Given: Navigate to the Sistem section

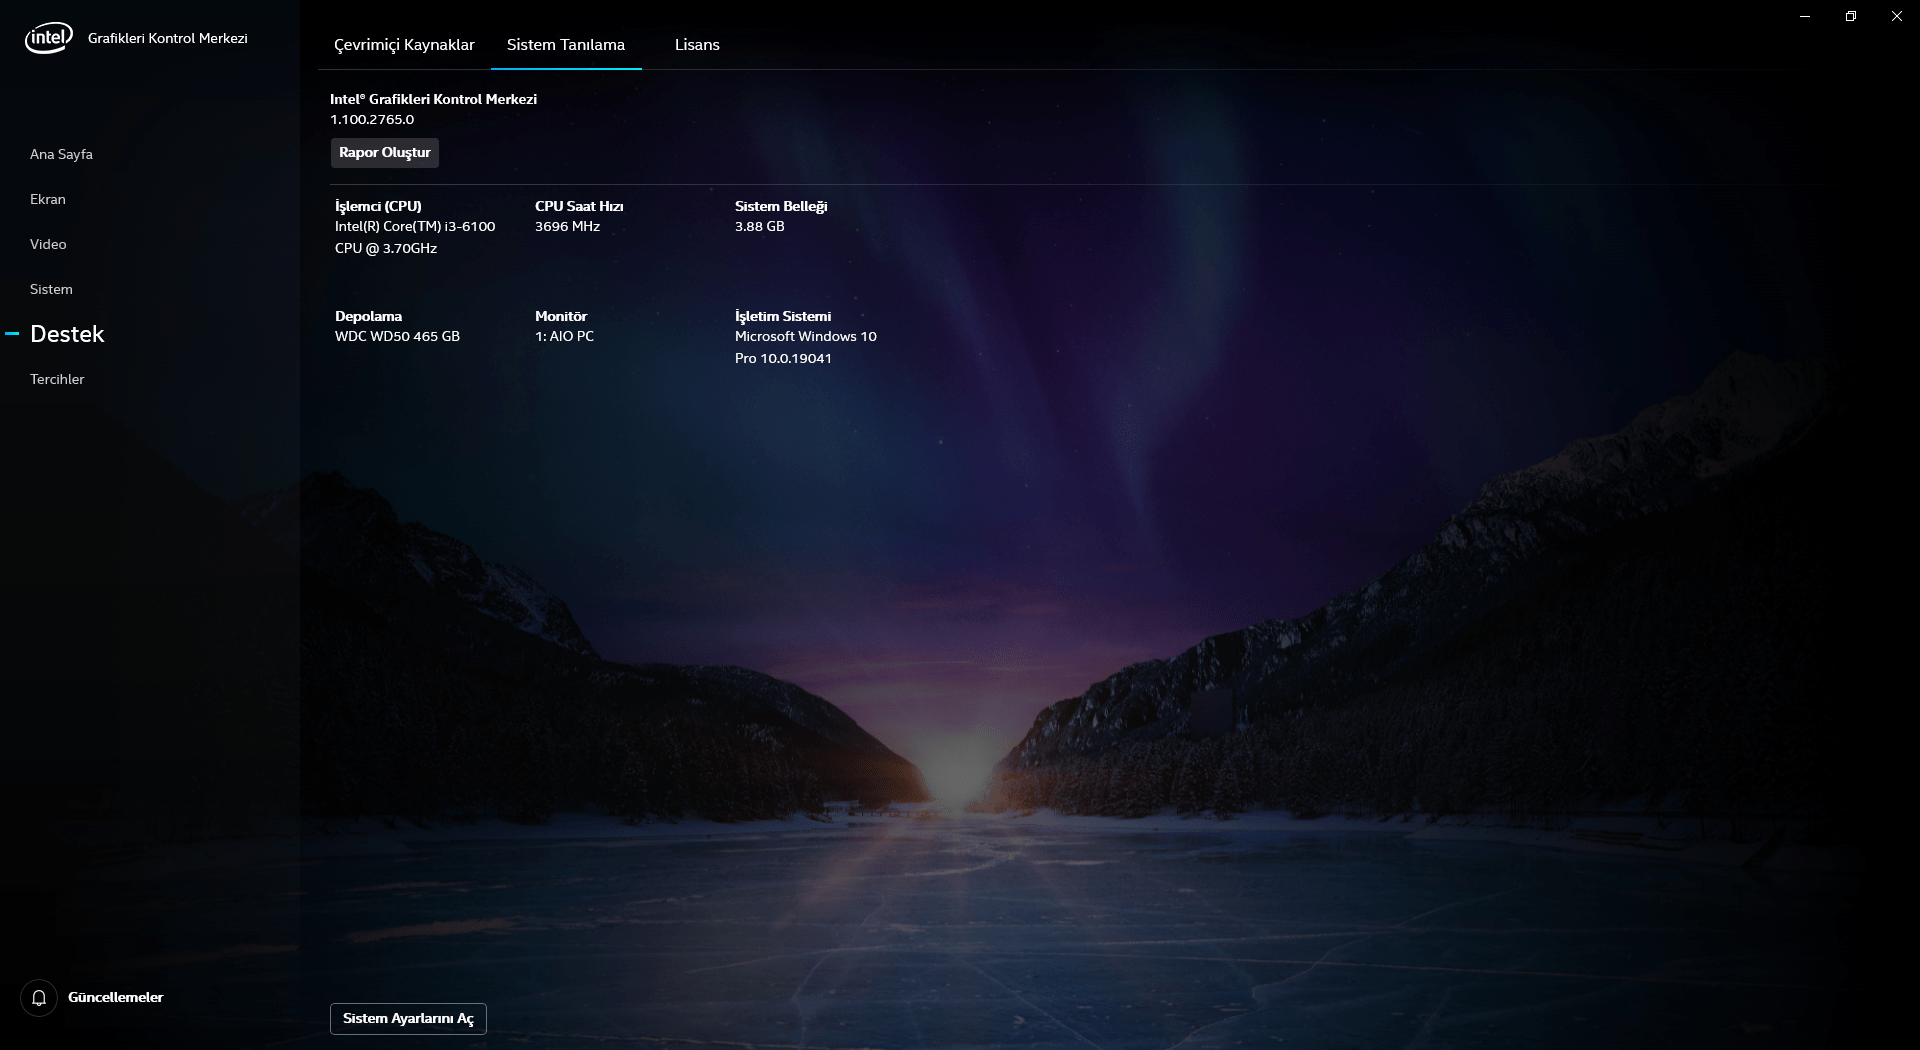Looking at the screenshot, I should pos(51,289).
